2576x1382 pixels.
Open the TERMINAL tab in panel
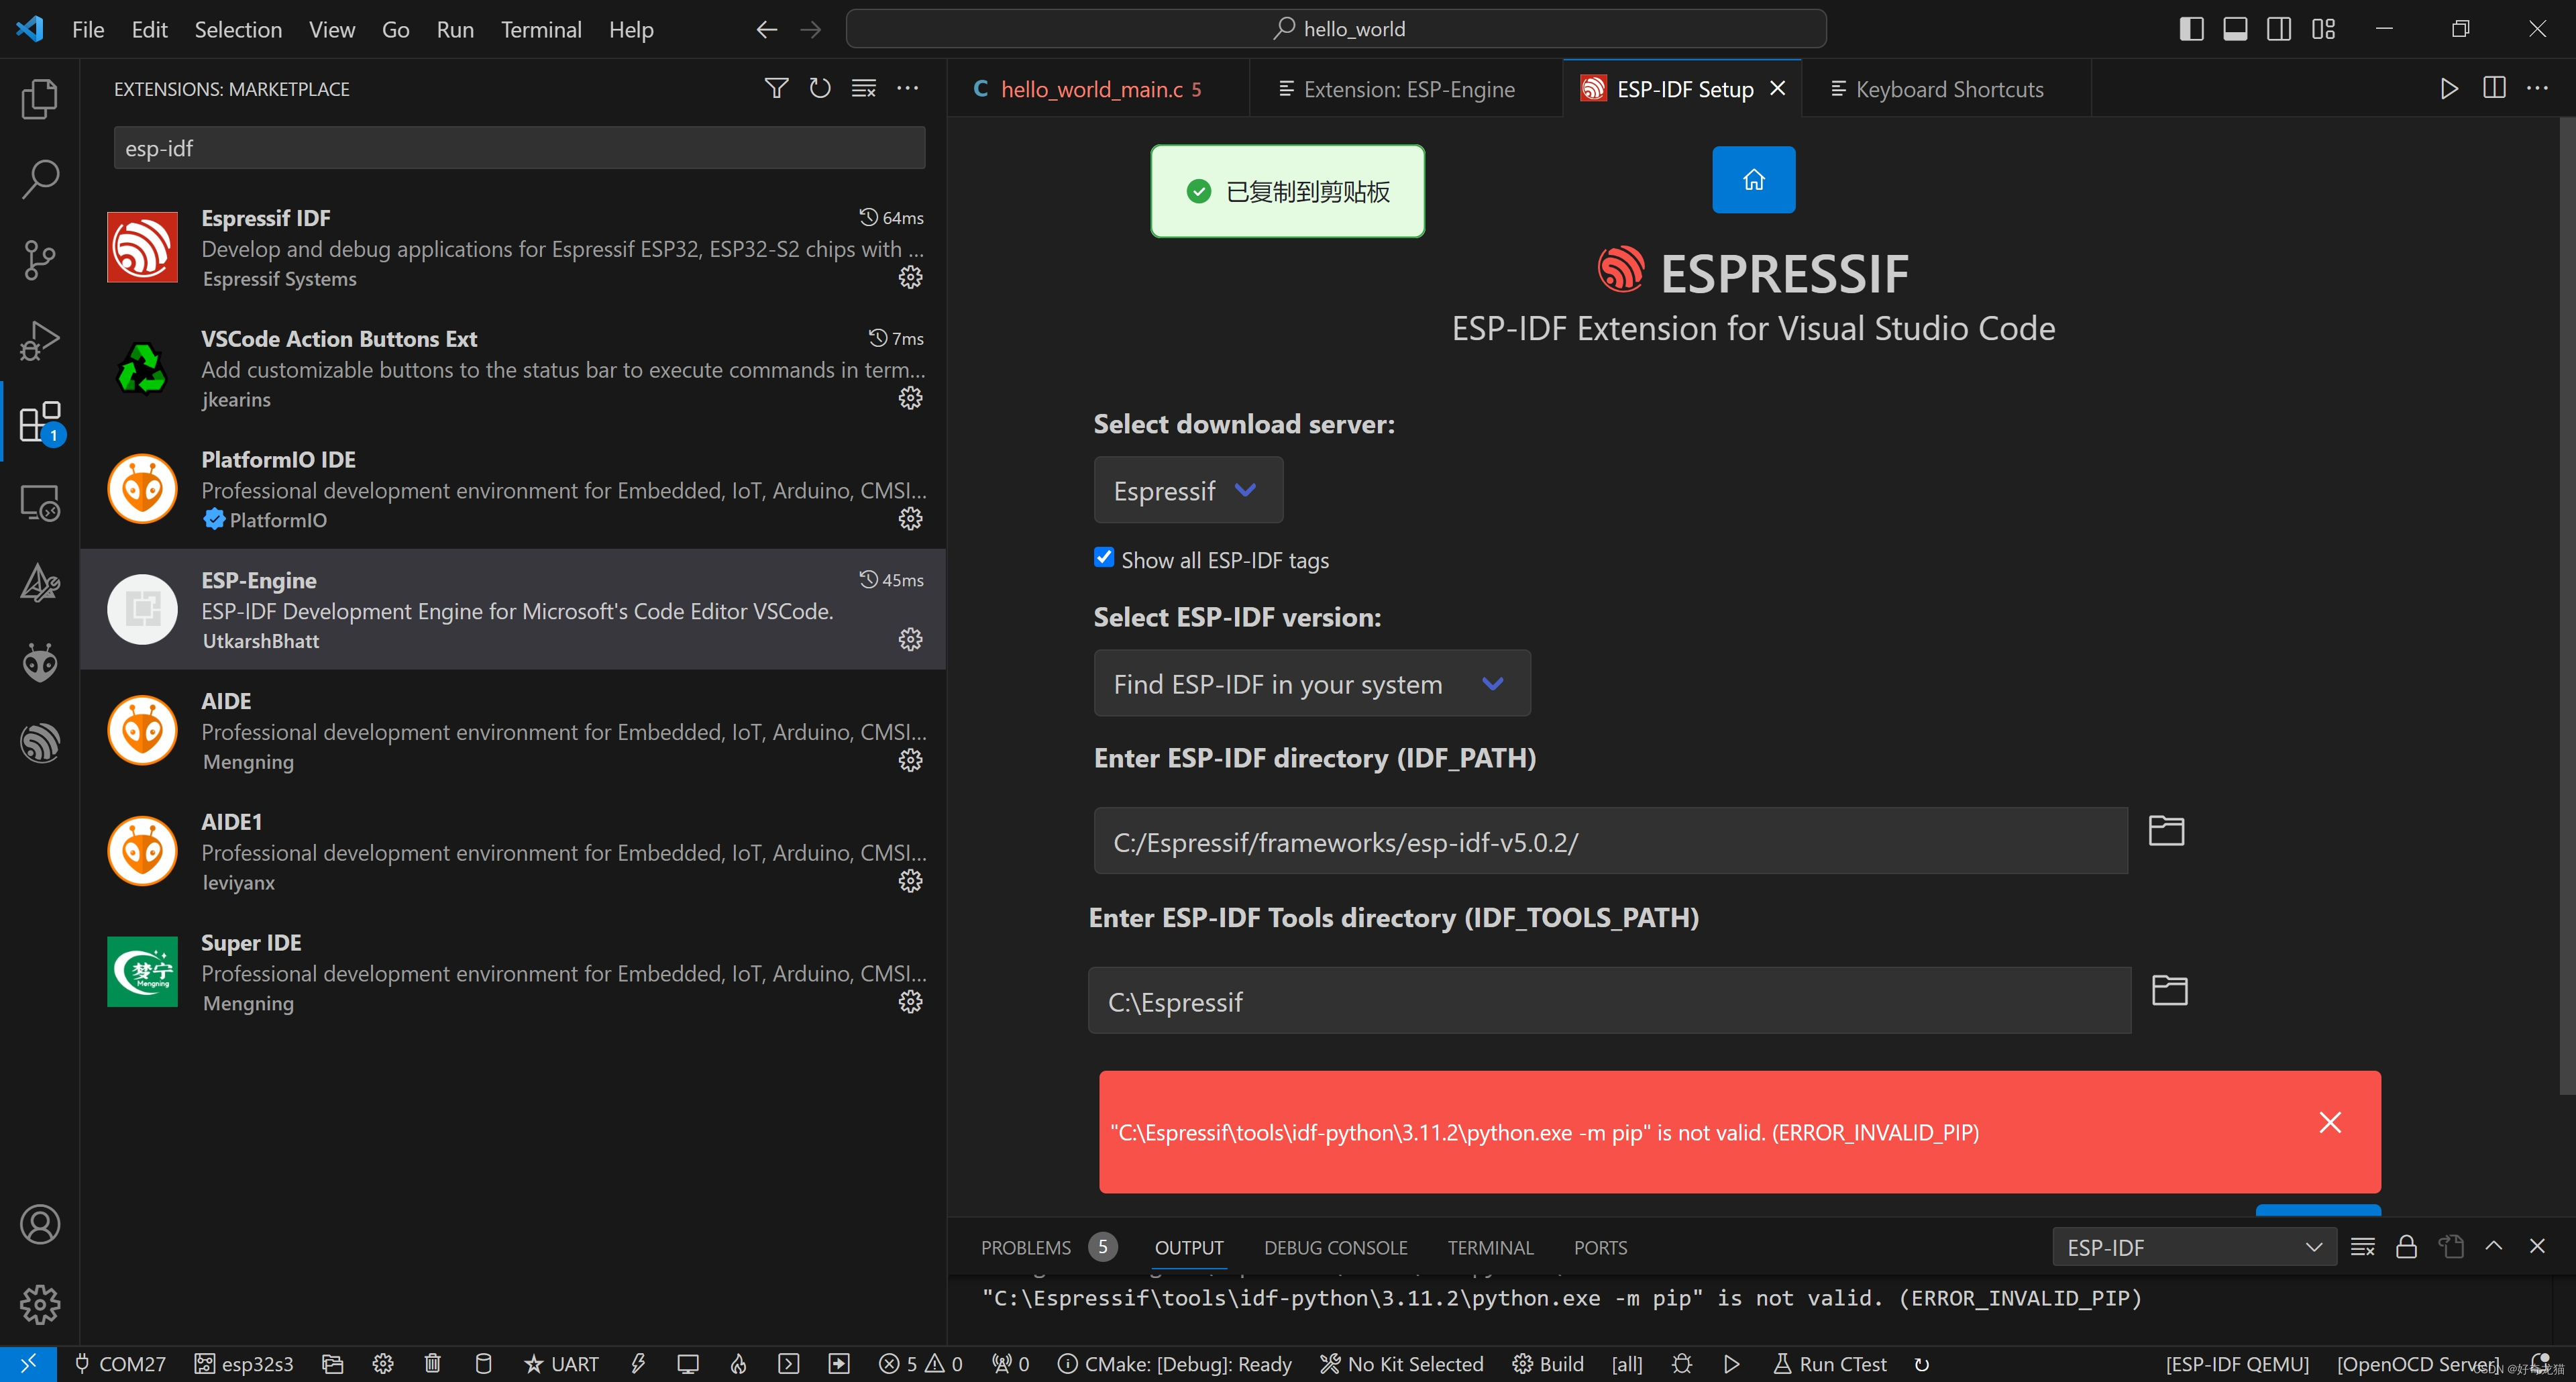coord(1491,1246)
